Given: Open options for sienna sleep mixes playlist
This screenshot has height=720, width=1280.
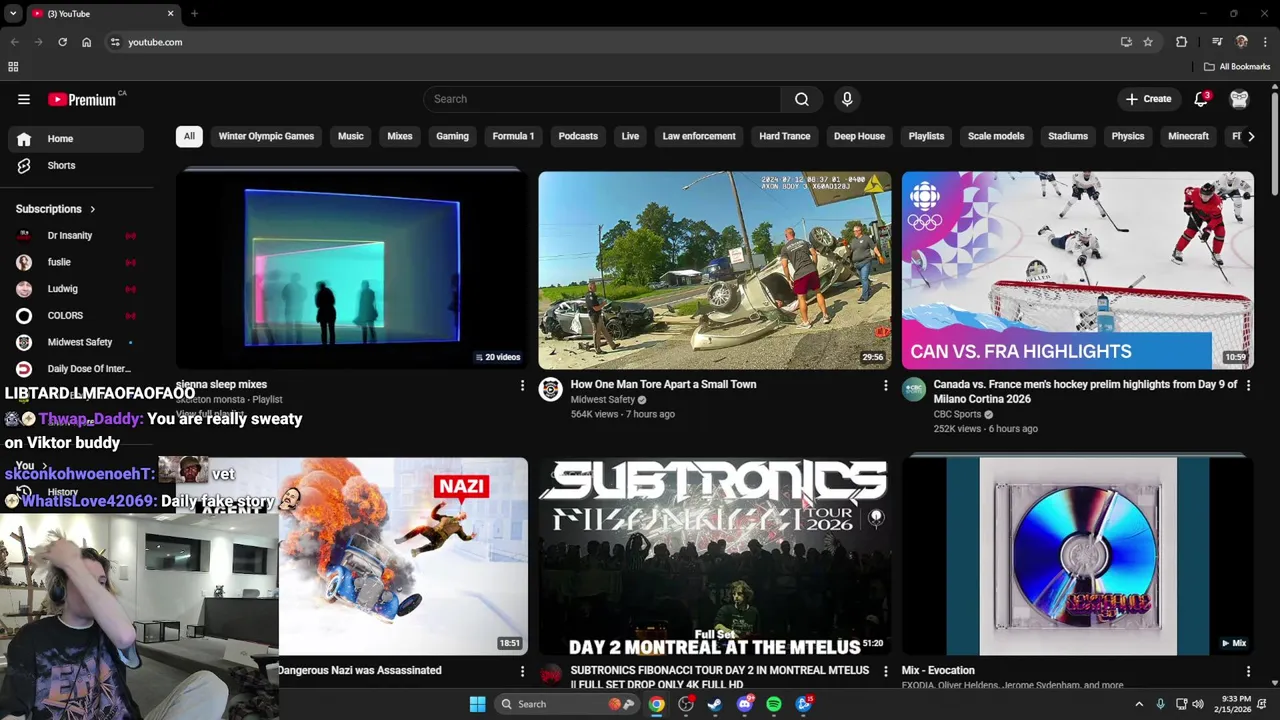Looking at the screenshot, I should [x=522, y=385].
